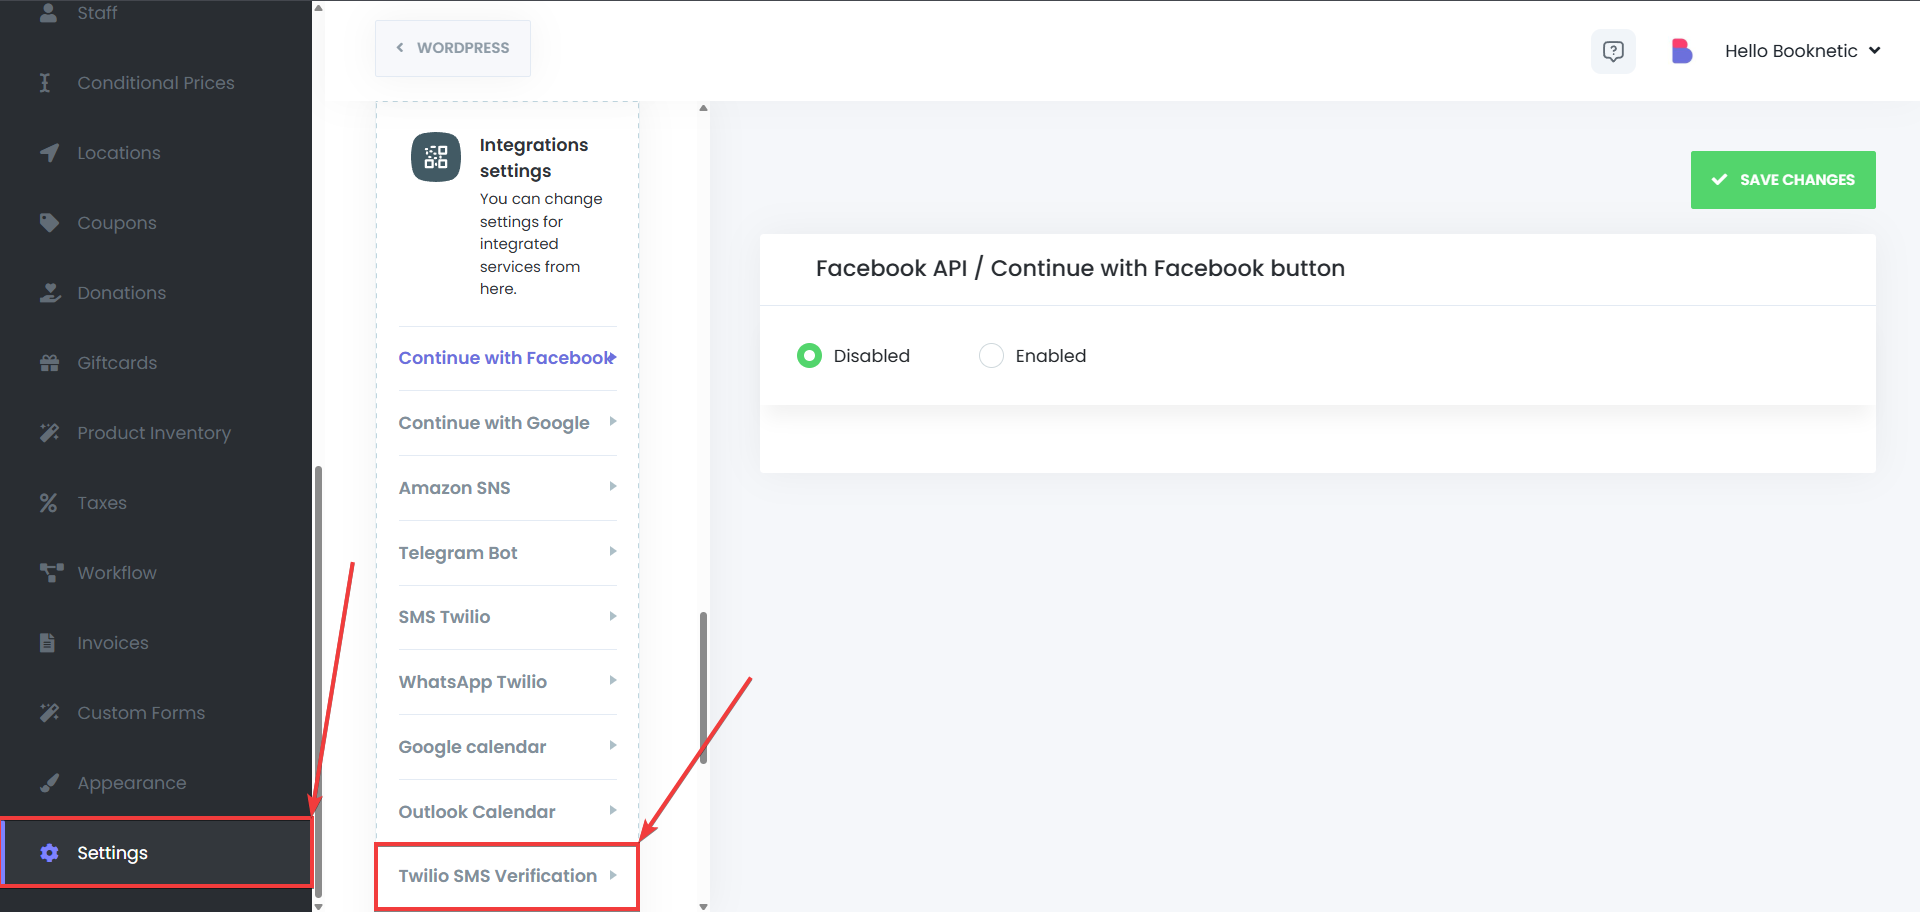Expand the Google calendar arrow
The width and height of the screenshot is (1920, 912).
613,746
